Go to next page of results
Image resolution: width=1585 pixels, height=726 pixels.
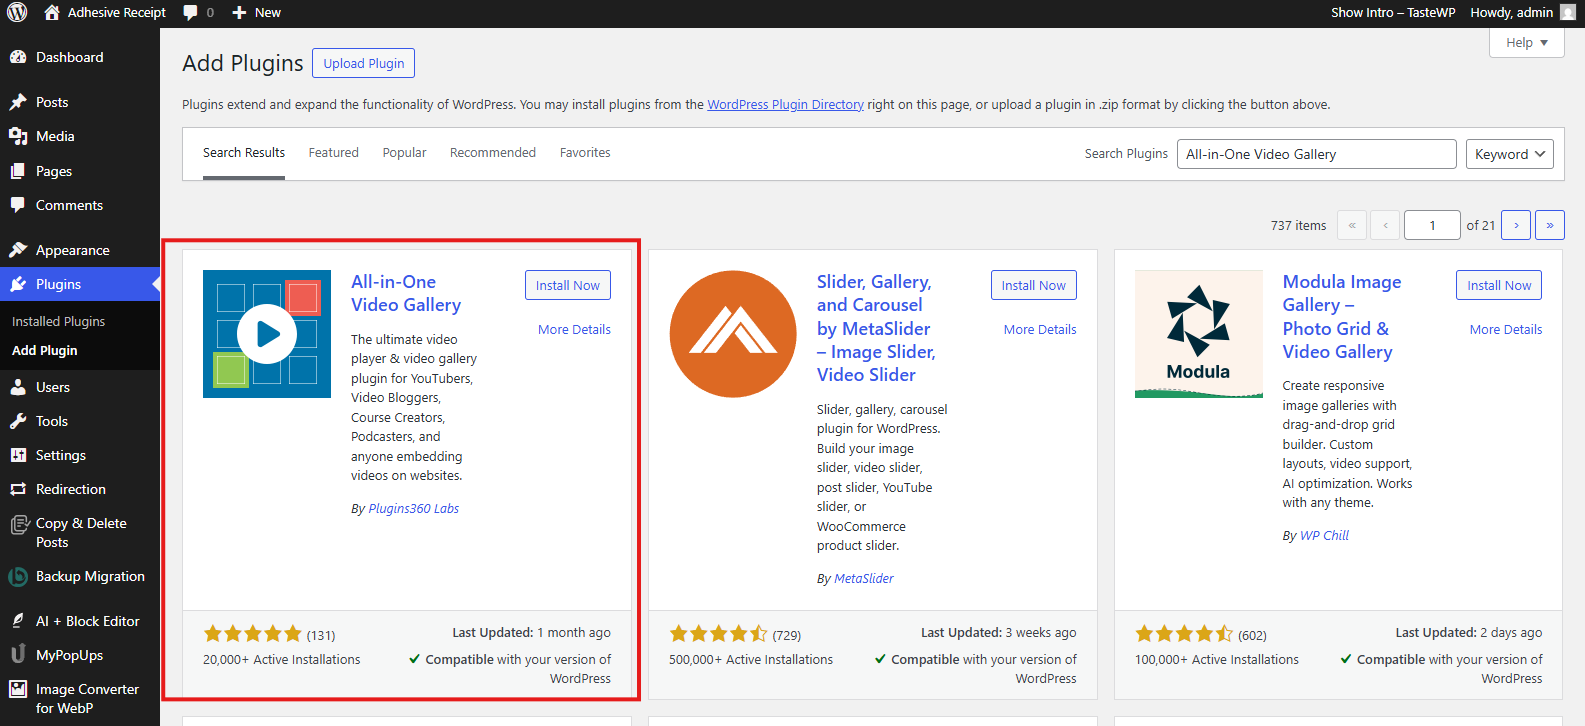[1516, 225]
